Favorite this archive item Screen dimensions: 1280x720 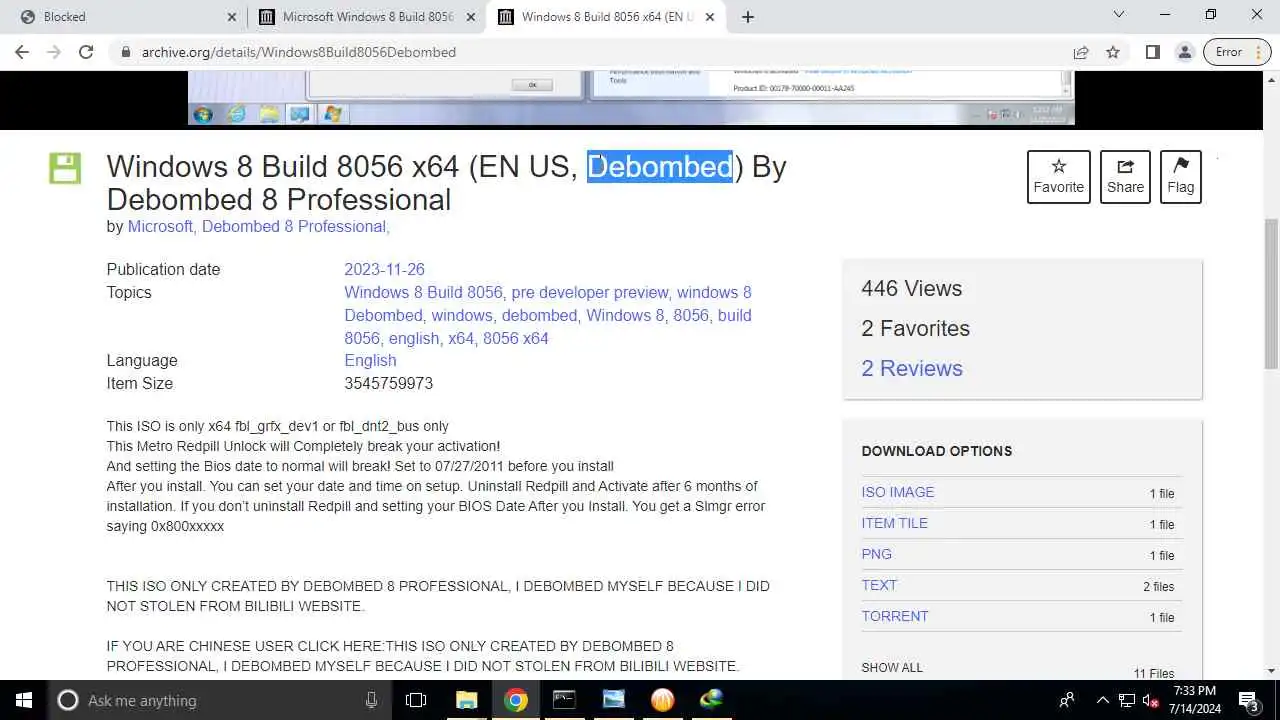coord(1058,176)
